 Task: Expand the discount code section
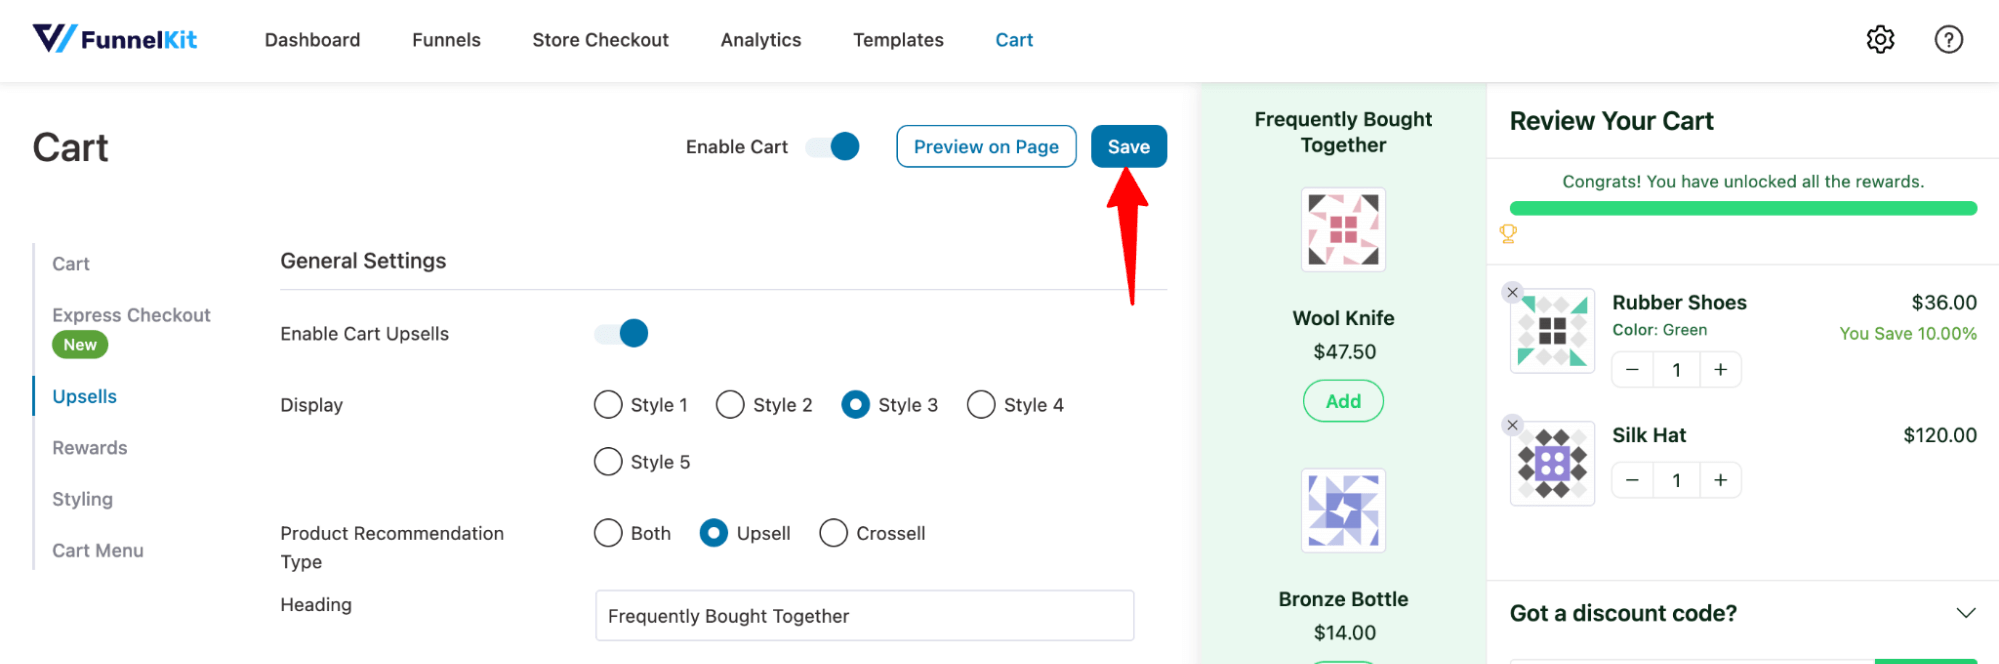pyautogui.click(x=1965, y=613)
